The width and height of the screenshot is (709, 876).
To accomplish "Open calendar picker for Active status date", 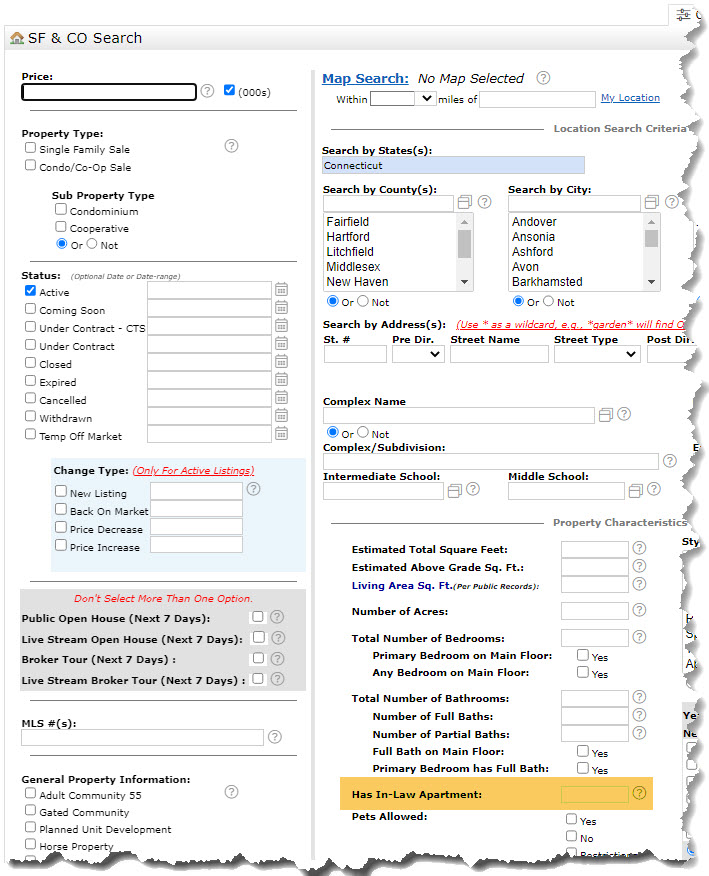I will click(x=282, y=289).
